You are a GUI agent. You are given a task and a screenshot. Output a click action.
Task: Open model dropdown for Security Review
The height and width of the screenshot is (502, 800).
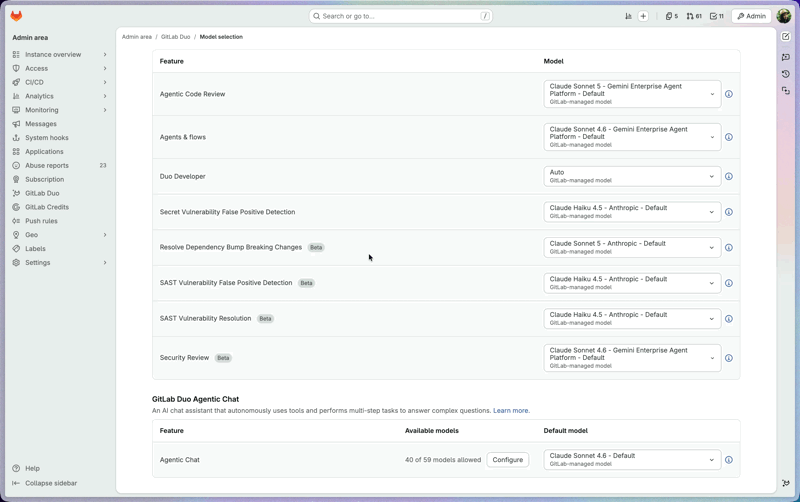tap(632, 358)
